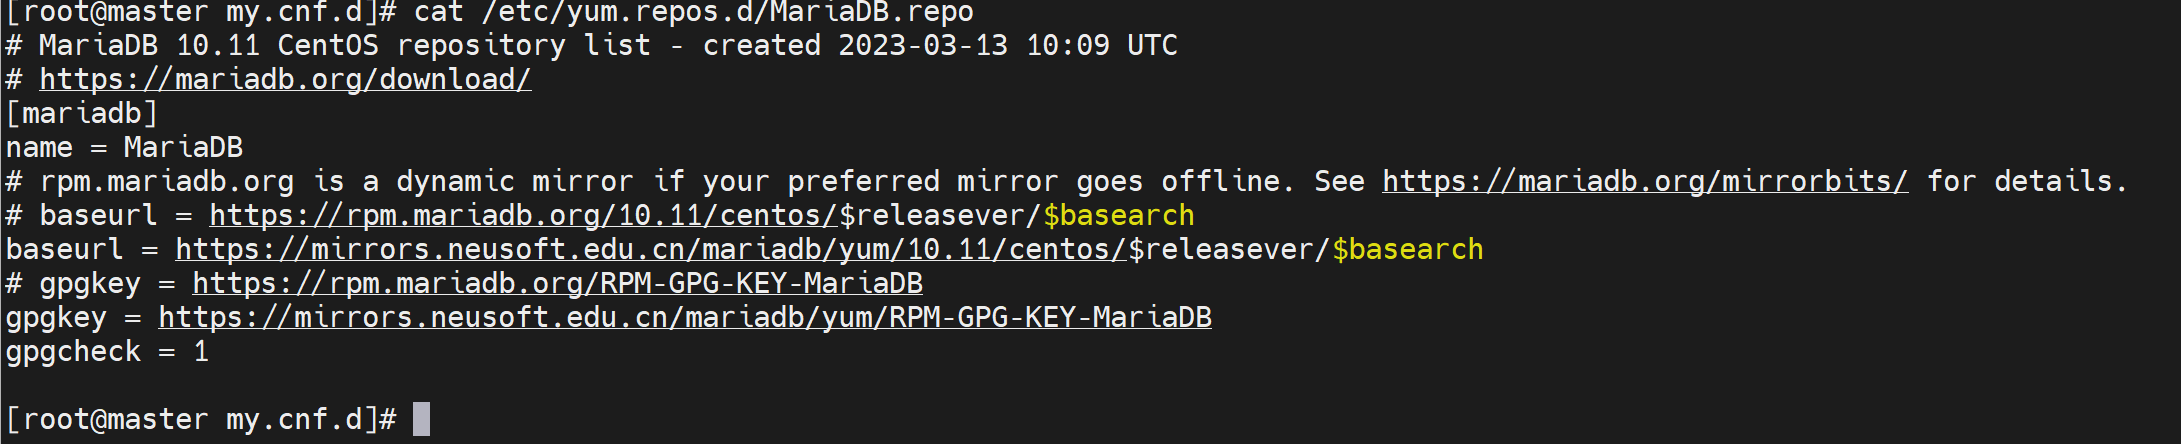Click the "name = MariaDB" line
Viewport: 2181px width, 444px height.
pos(124,148)
